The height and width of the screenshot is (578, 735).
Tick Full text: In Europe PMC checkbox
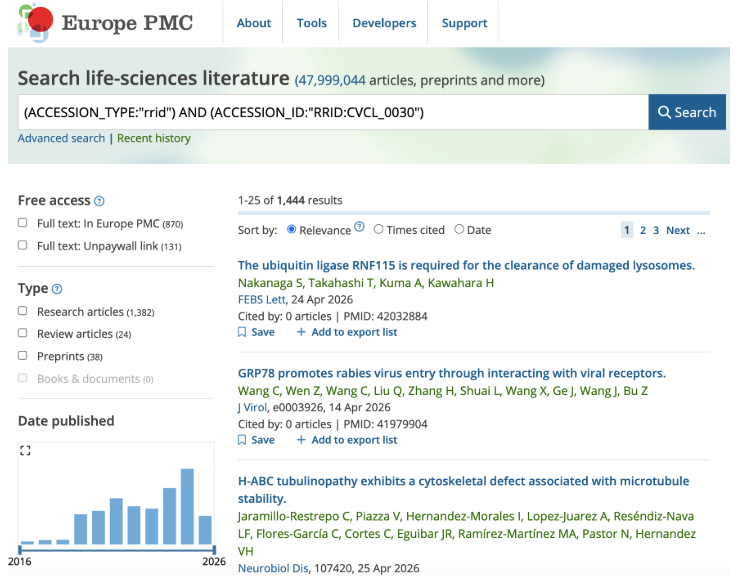pyautogui.click(x=22, y=223)
